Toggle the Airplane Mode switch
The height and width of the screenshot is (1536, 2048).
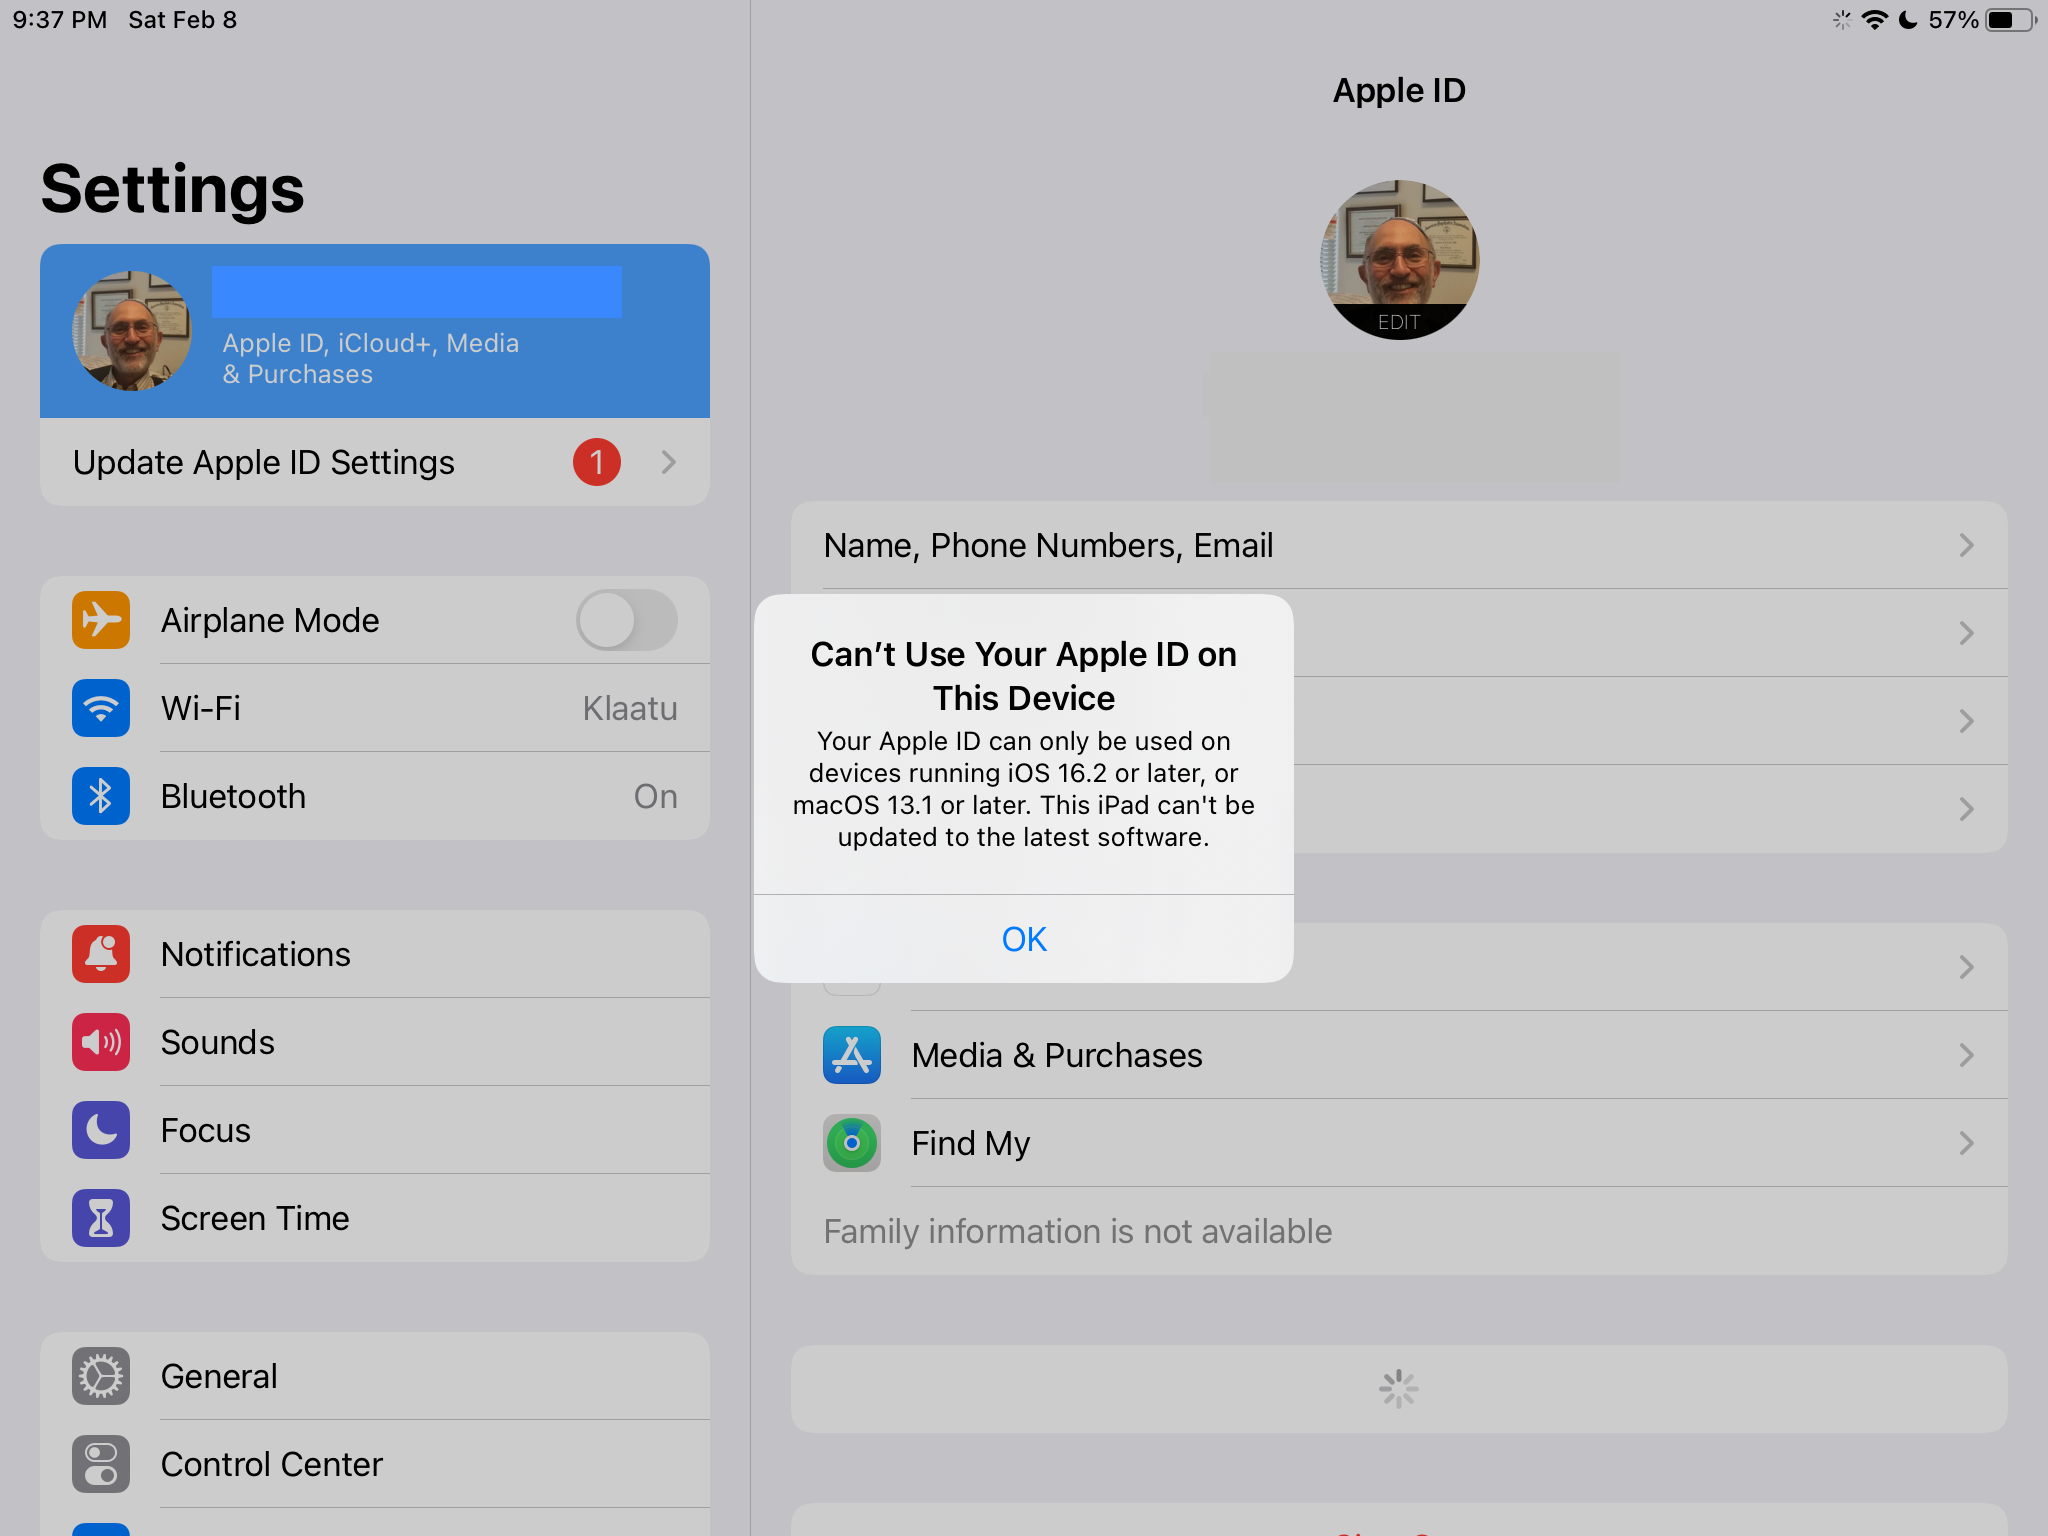(627, 620)
